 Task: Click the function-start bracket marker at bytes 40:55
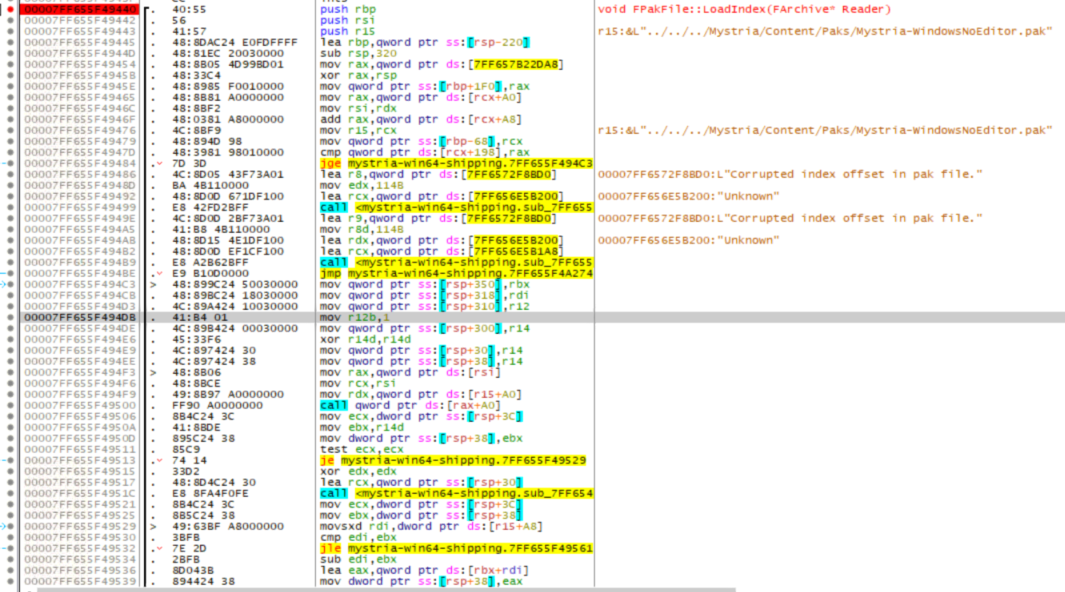click(147, 10)
